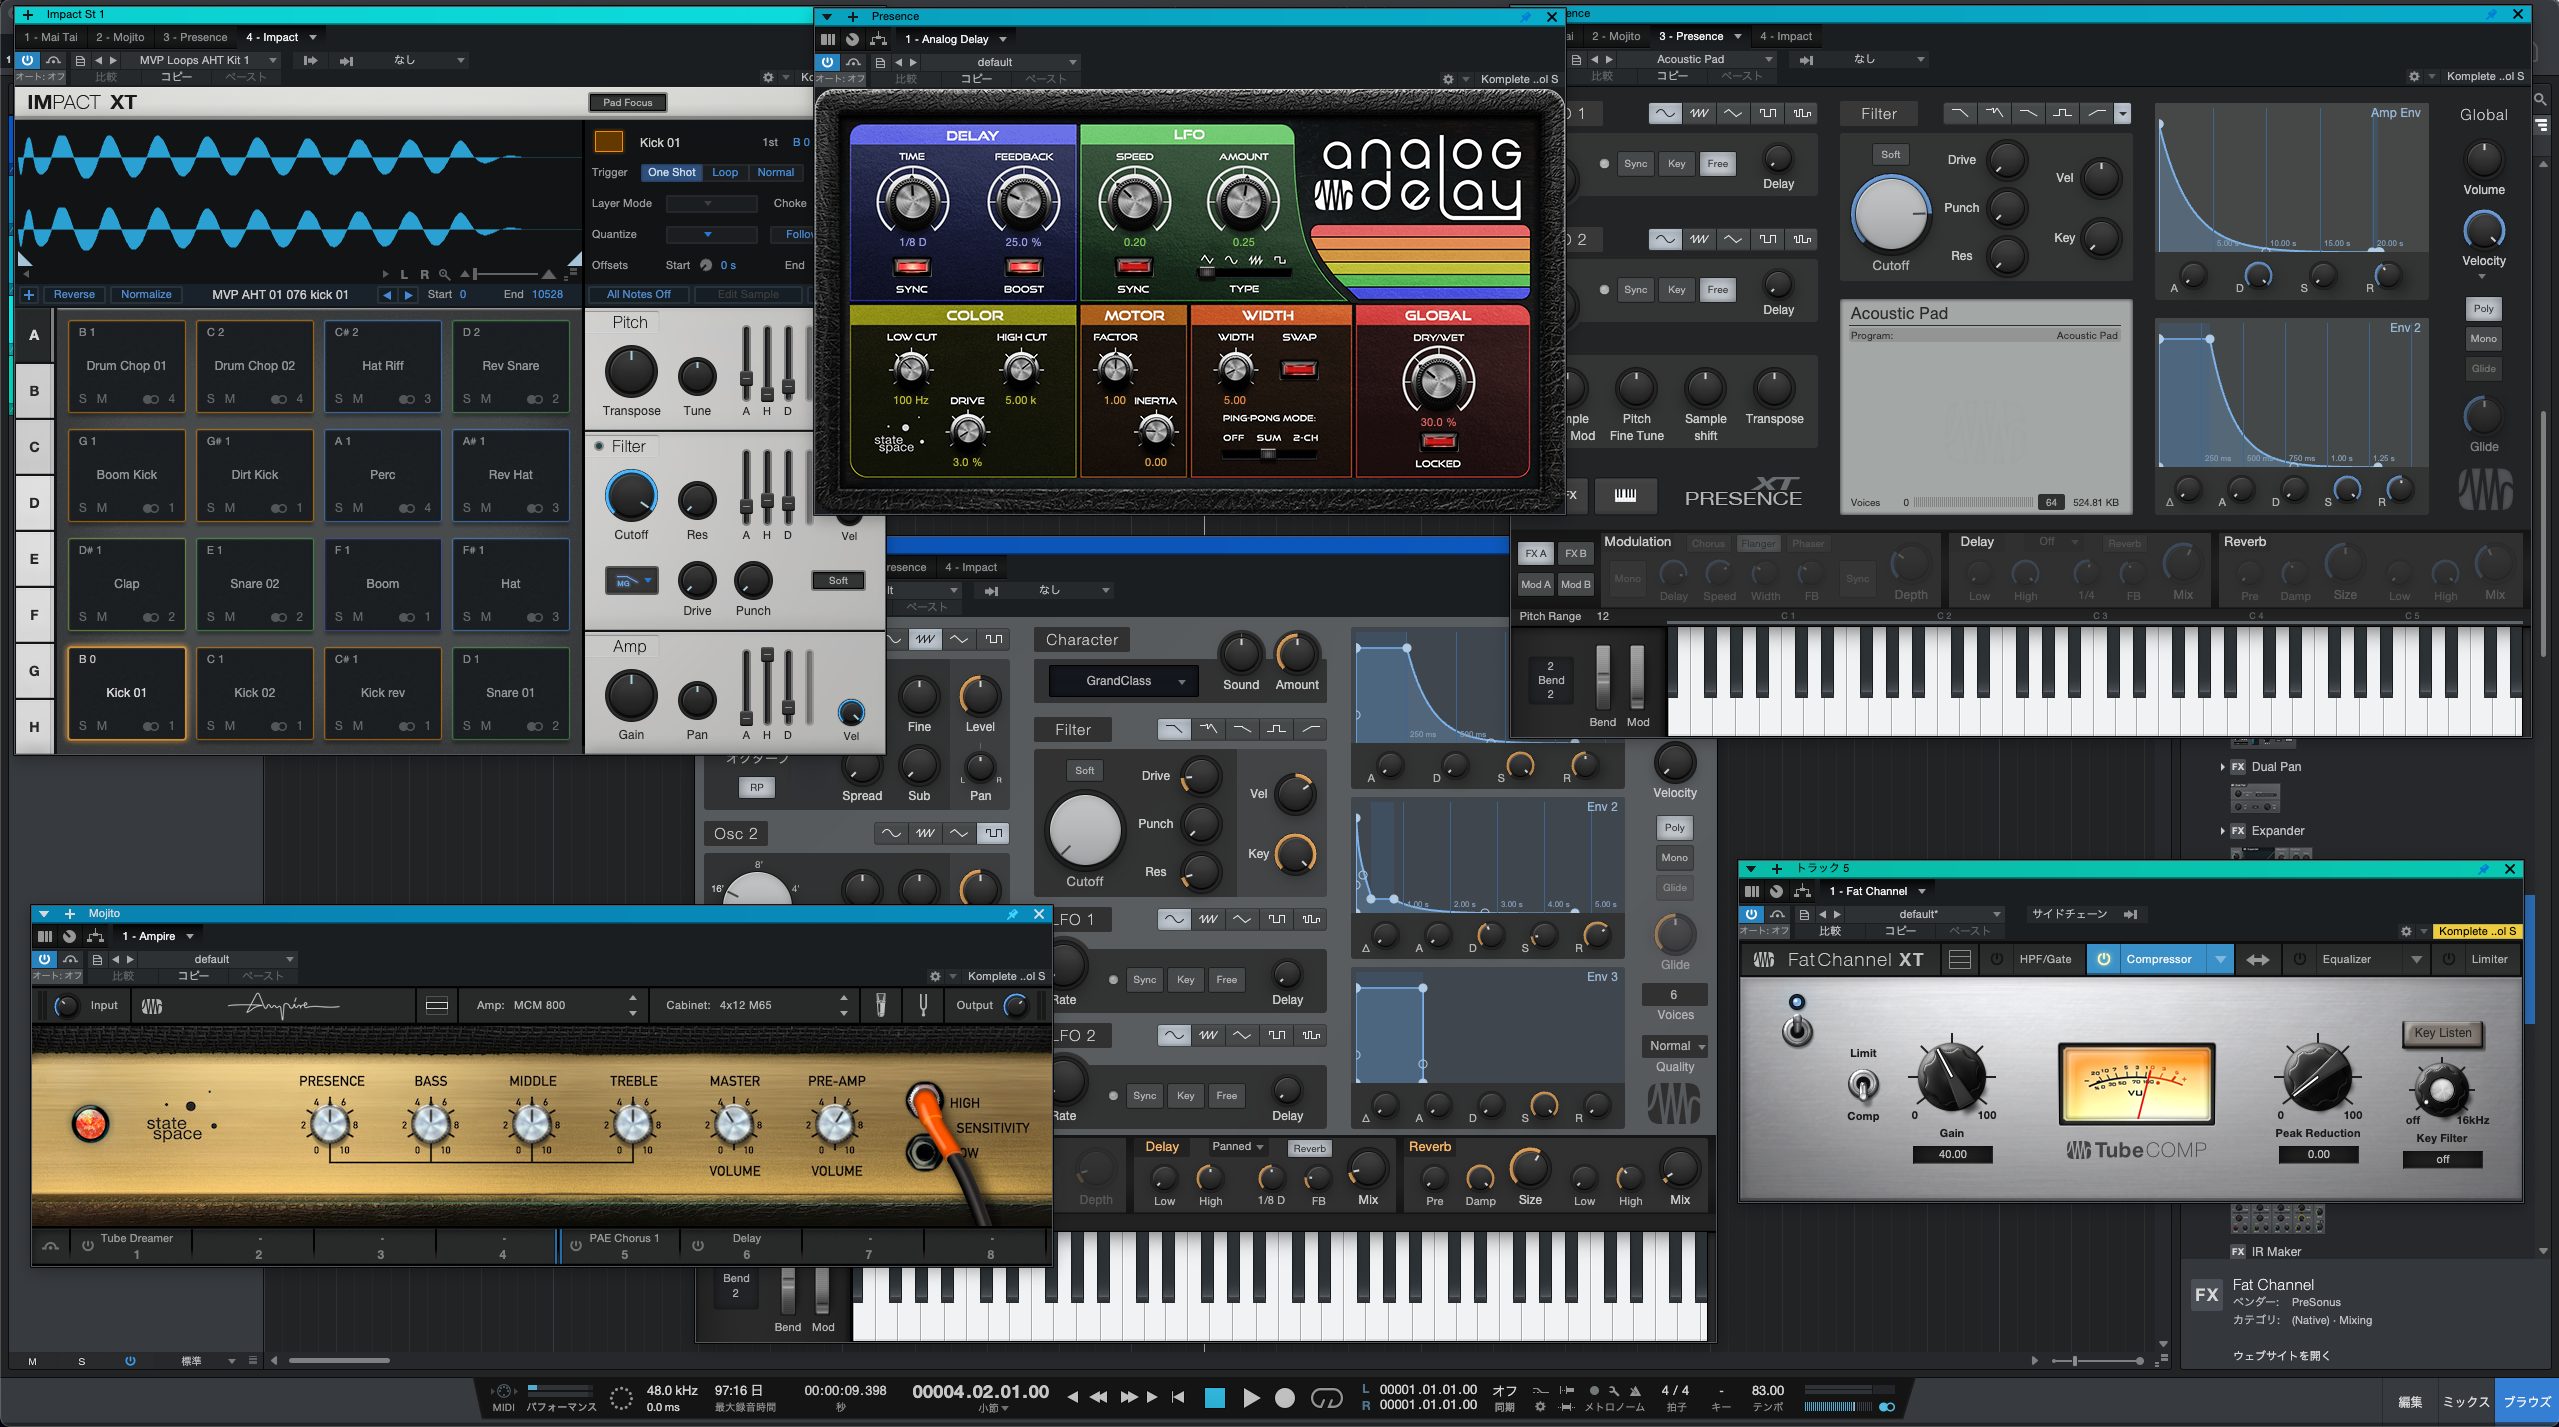Viewport: 2559px width, 1427px height.
Task: Click the Soft button in Impact filter
Action: [838, 581]
